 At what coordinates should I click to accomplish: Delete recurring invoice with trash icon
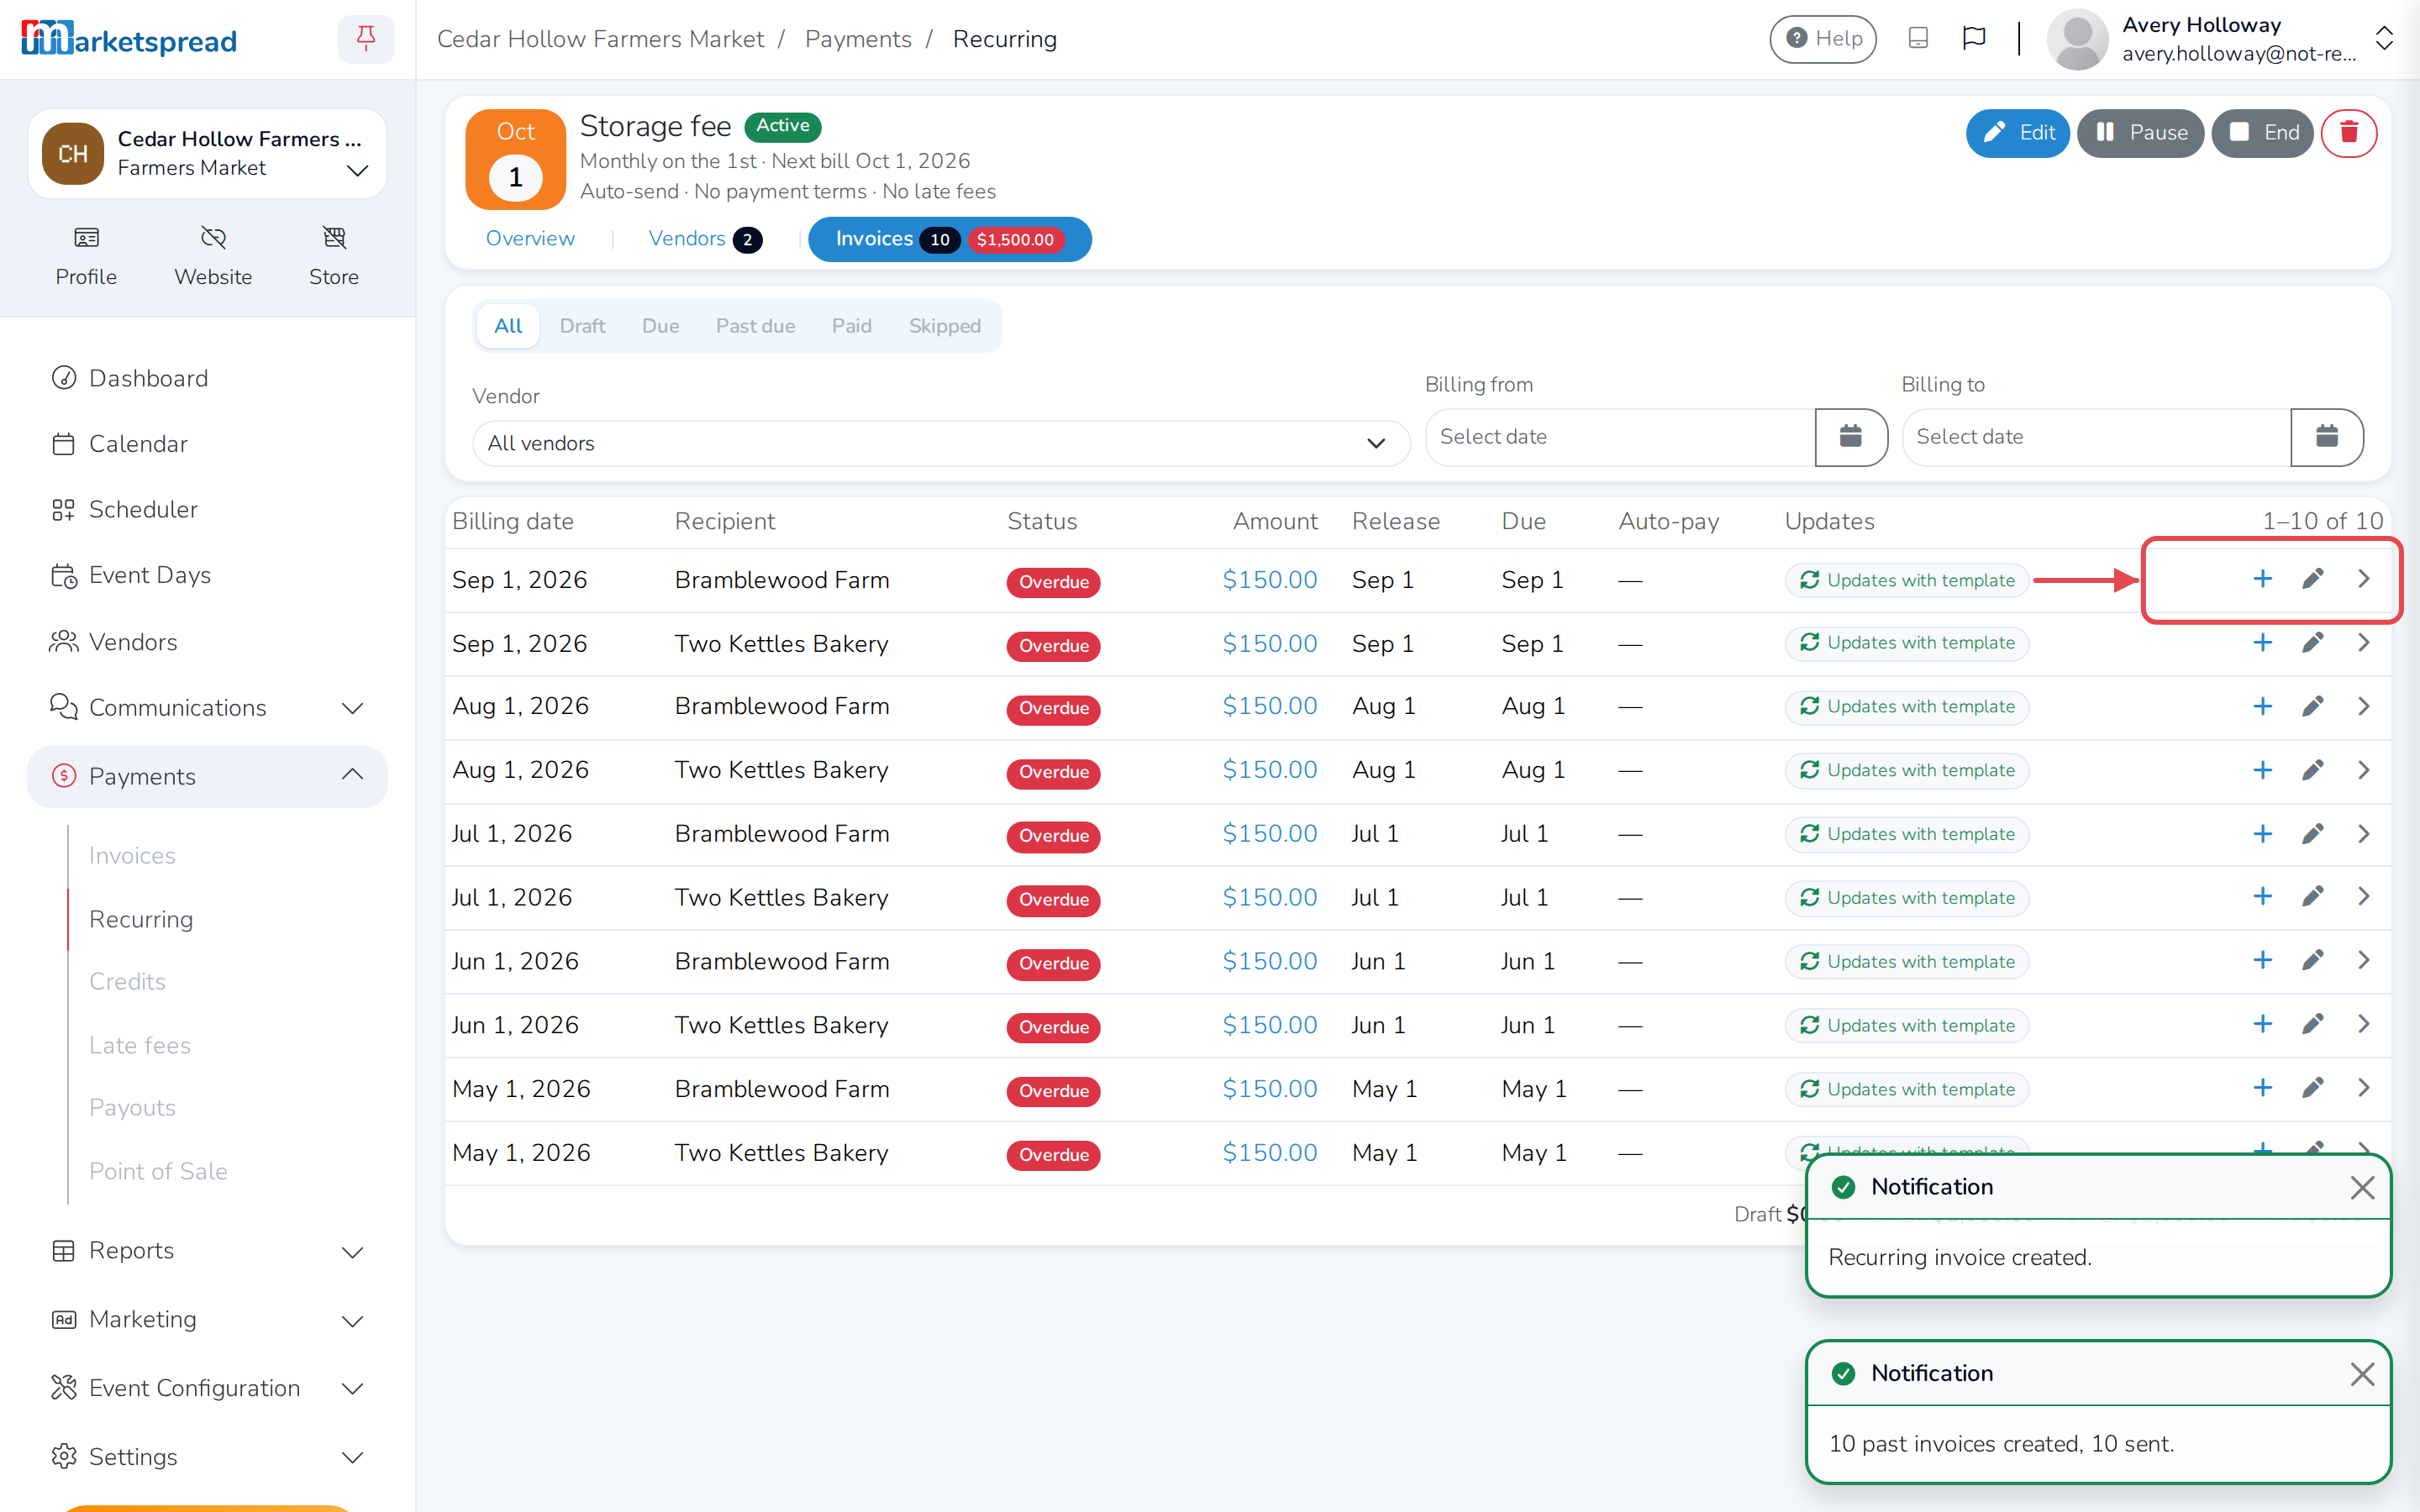coord(2348,133)
